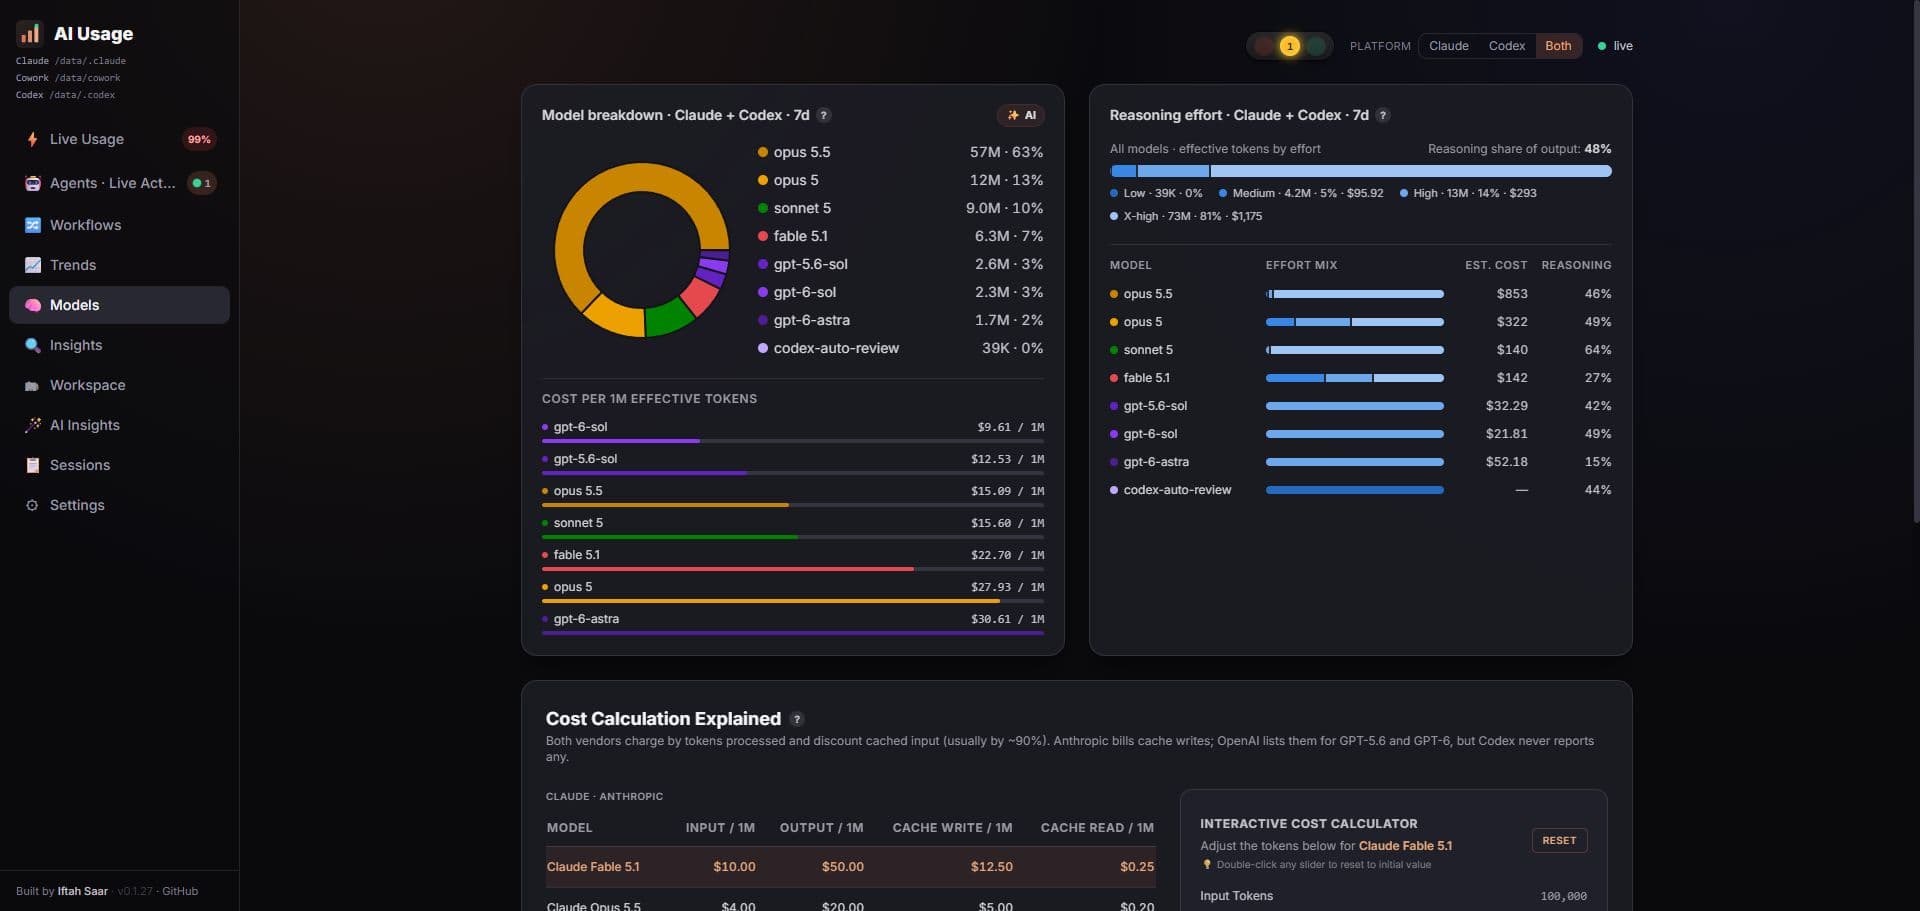Select the Both platform filter
This screenshot has width=1920, height=911.
pyautogui.click(x=1558, y=46)
